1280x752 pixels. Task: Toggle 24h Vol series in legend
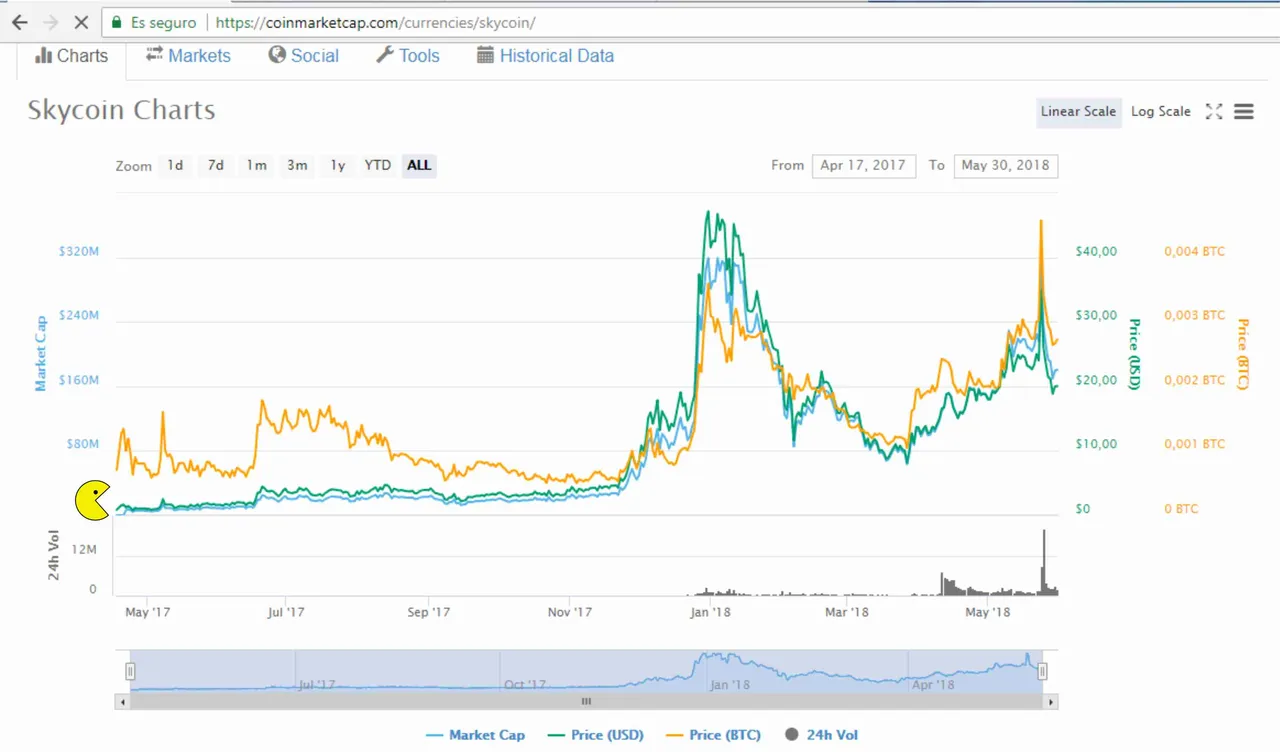coord(822,735)
